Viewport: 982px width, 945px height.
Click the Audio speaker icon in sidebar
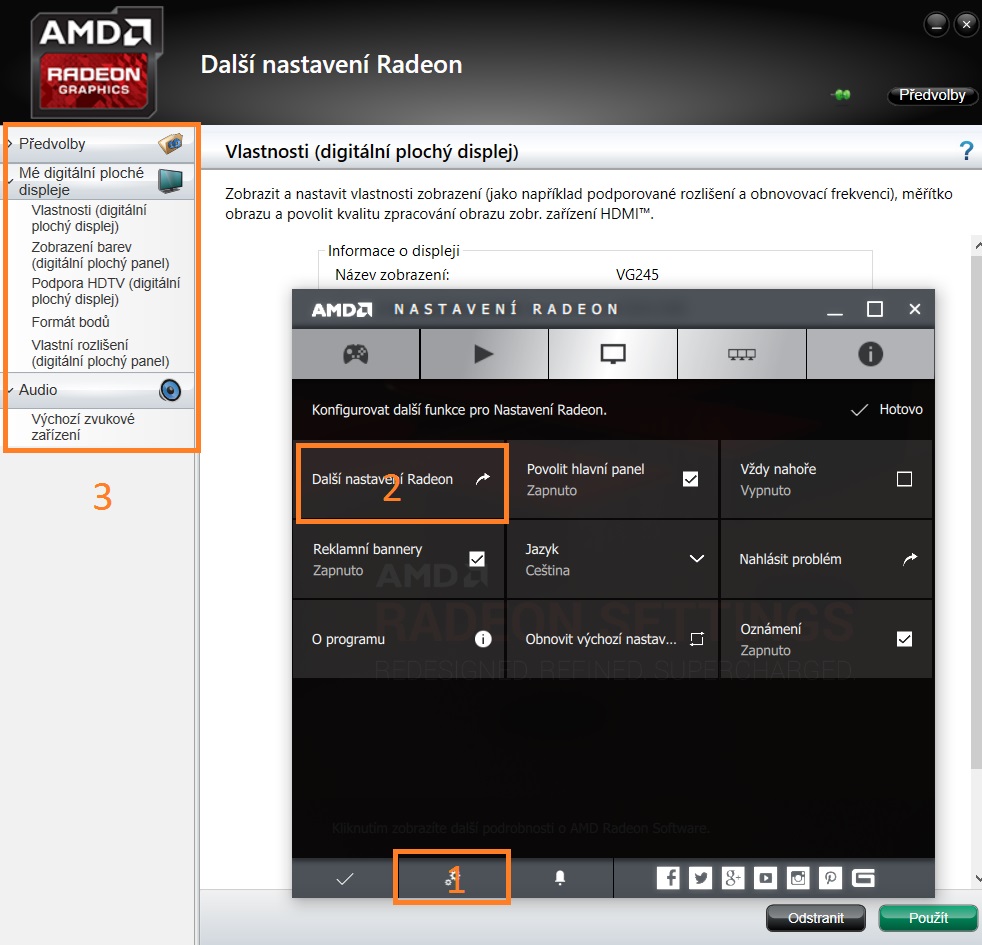point(170,390)
